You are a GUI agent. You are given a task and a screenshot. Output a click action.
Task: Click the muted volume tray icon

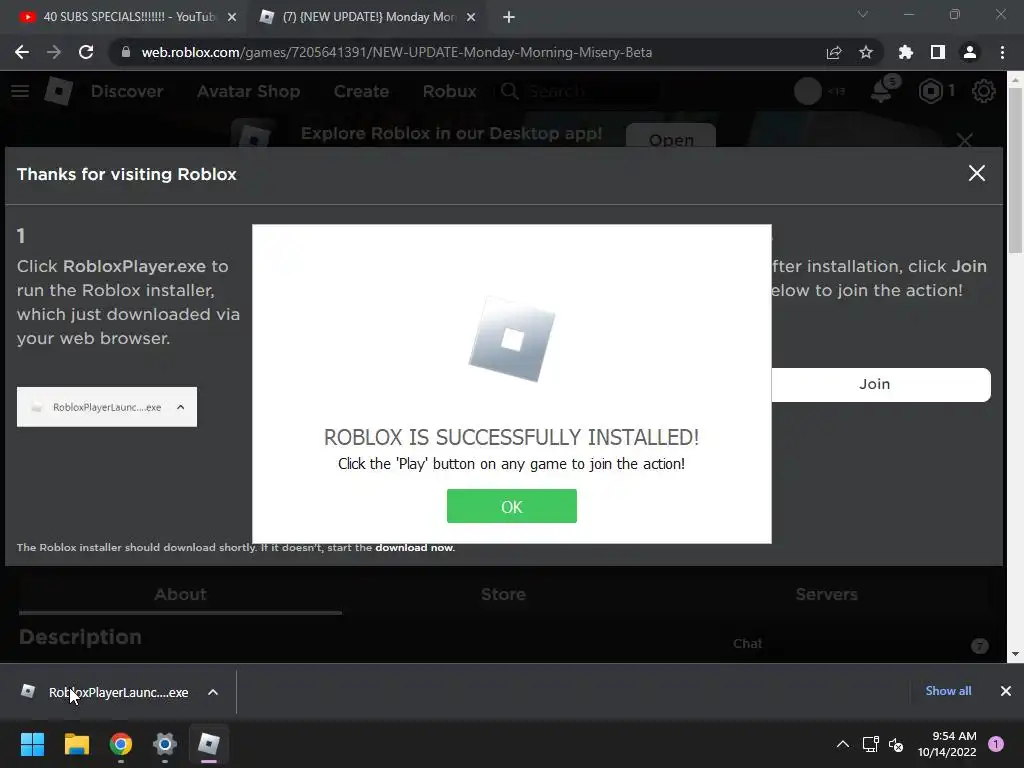click(x=896, y=744)
